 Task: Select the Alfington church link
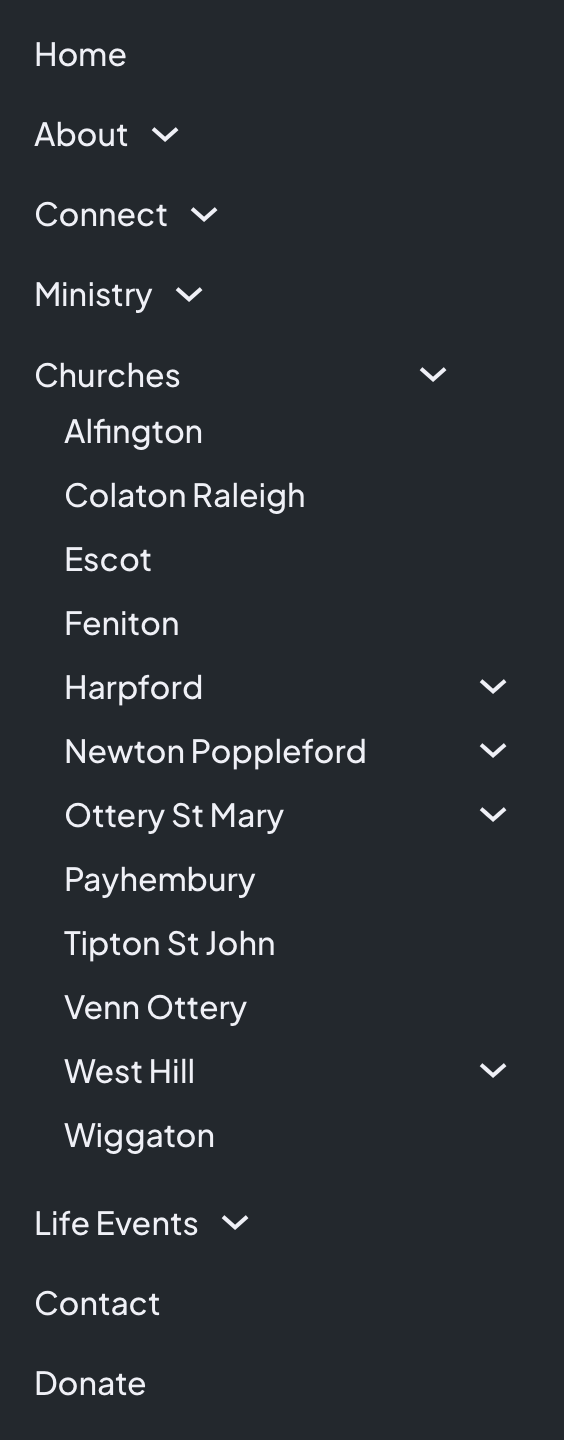point(133,432)
